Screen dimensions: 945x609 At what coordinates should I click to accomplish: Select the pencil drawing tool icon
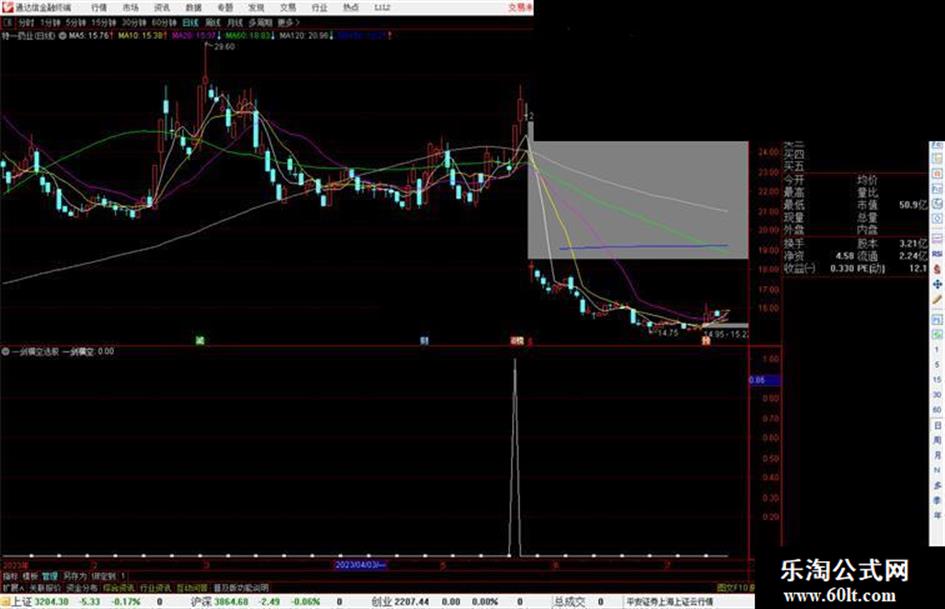coord(937,300)
